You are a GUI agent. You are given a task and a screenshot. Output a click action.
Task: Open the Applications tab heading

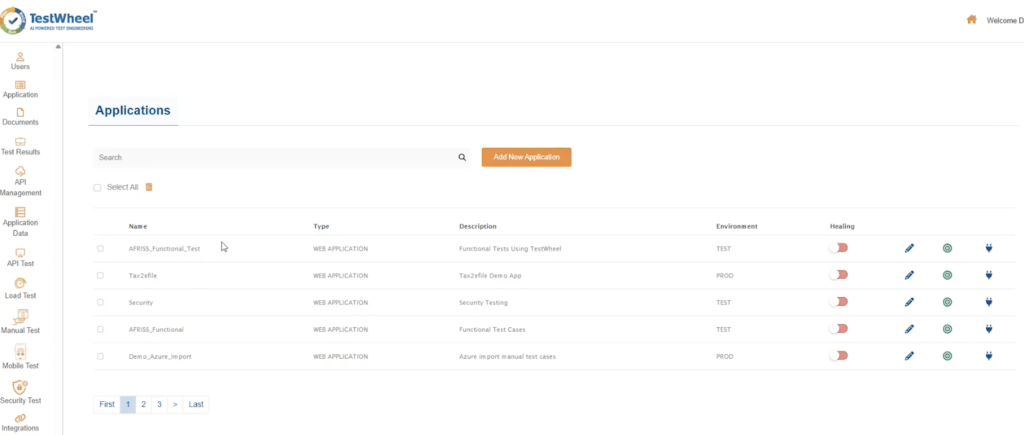click(133, 111)
